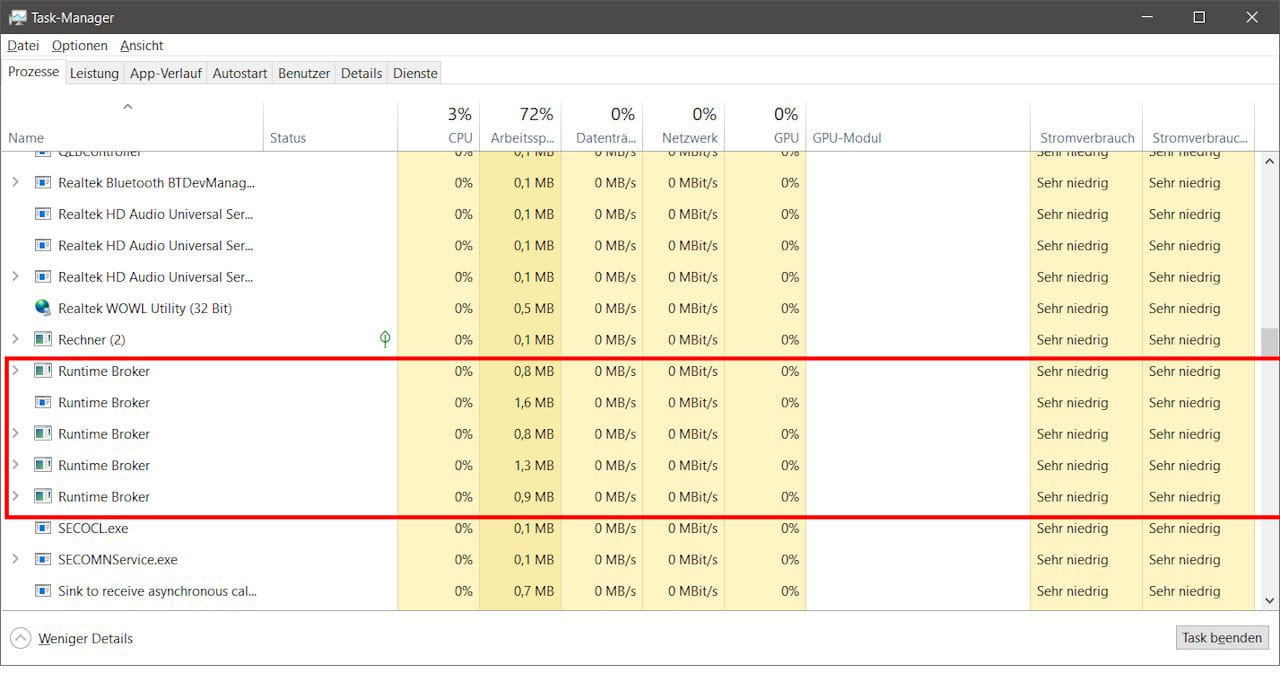
Task: Click the SECOCL.exe process icon
Action: click(41, 528)
